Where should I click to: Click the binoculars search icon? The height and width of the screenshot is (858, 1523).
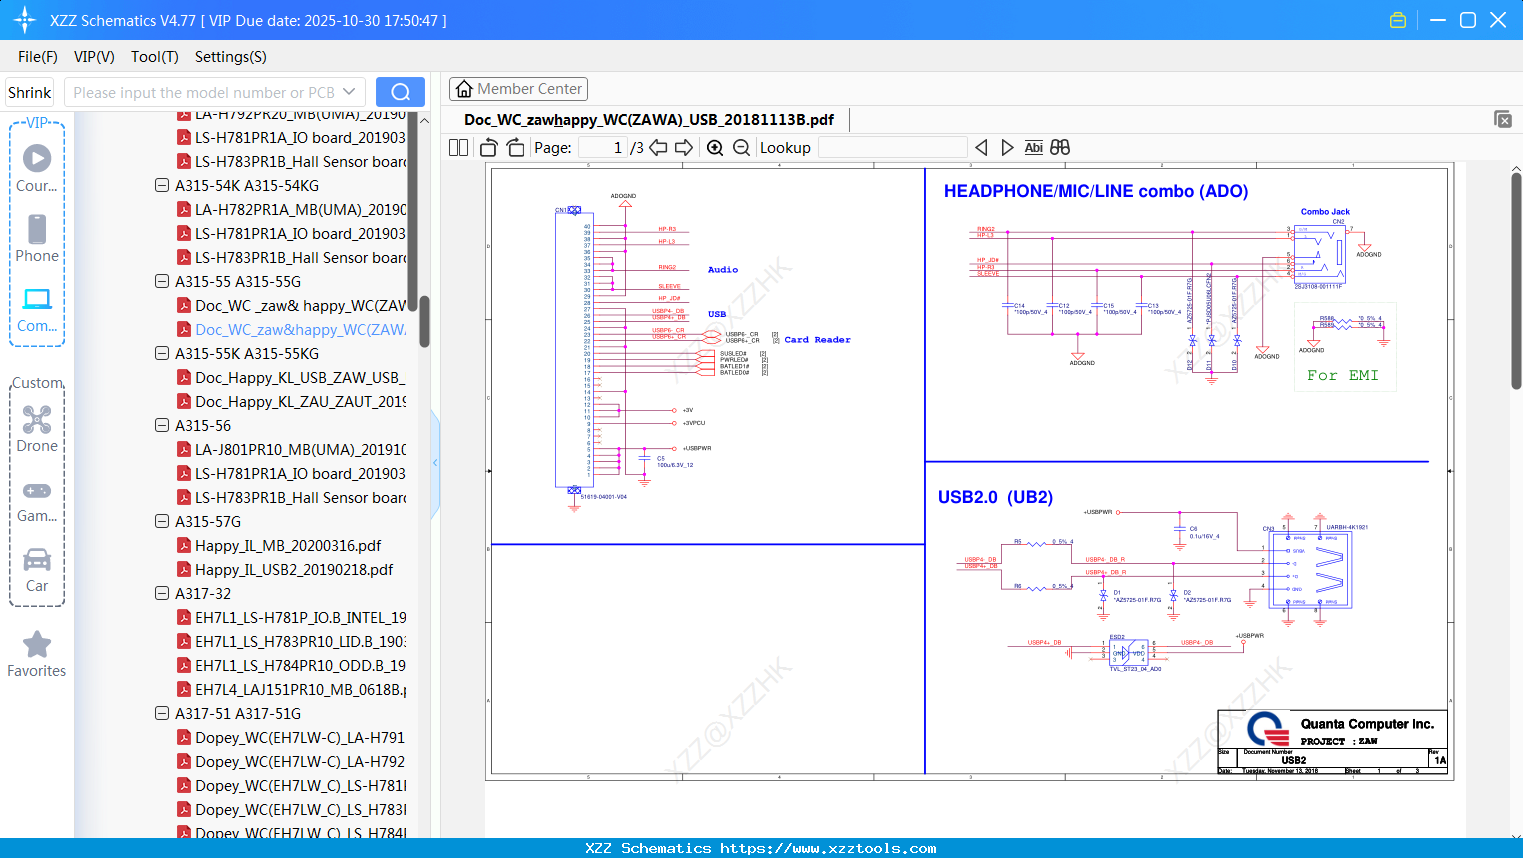pyautogui.click(x=1060, y=148)
